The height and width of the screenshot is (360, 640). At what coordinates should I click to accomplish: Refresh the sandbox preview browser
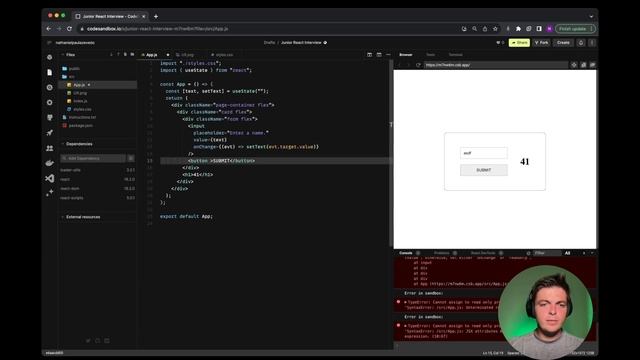[418, 65]
